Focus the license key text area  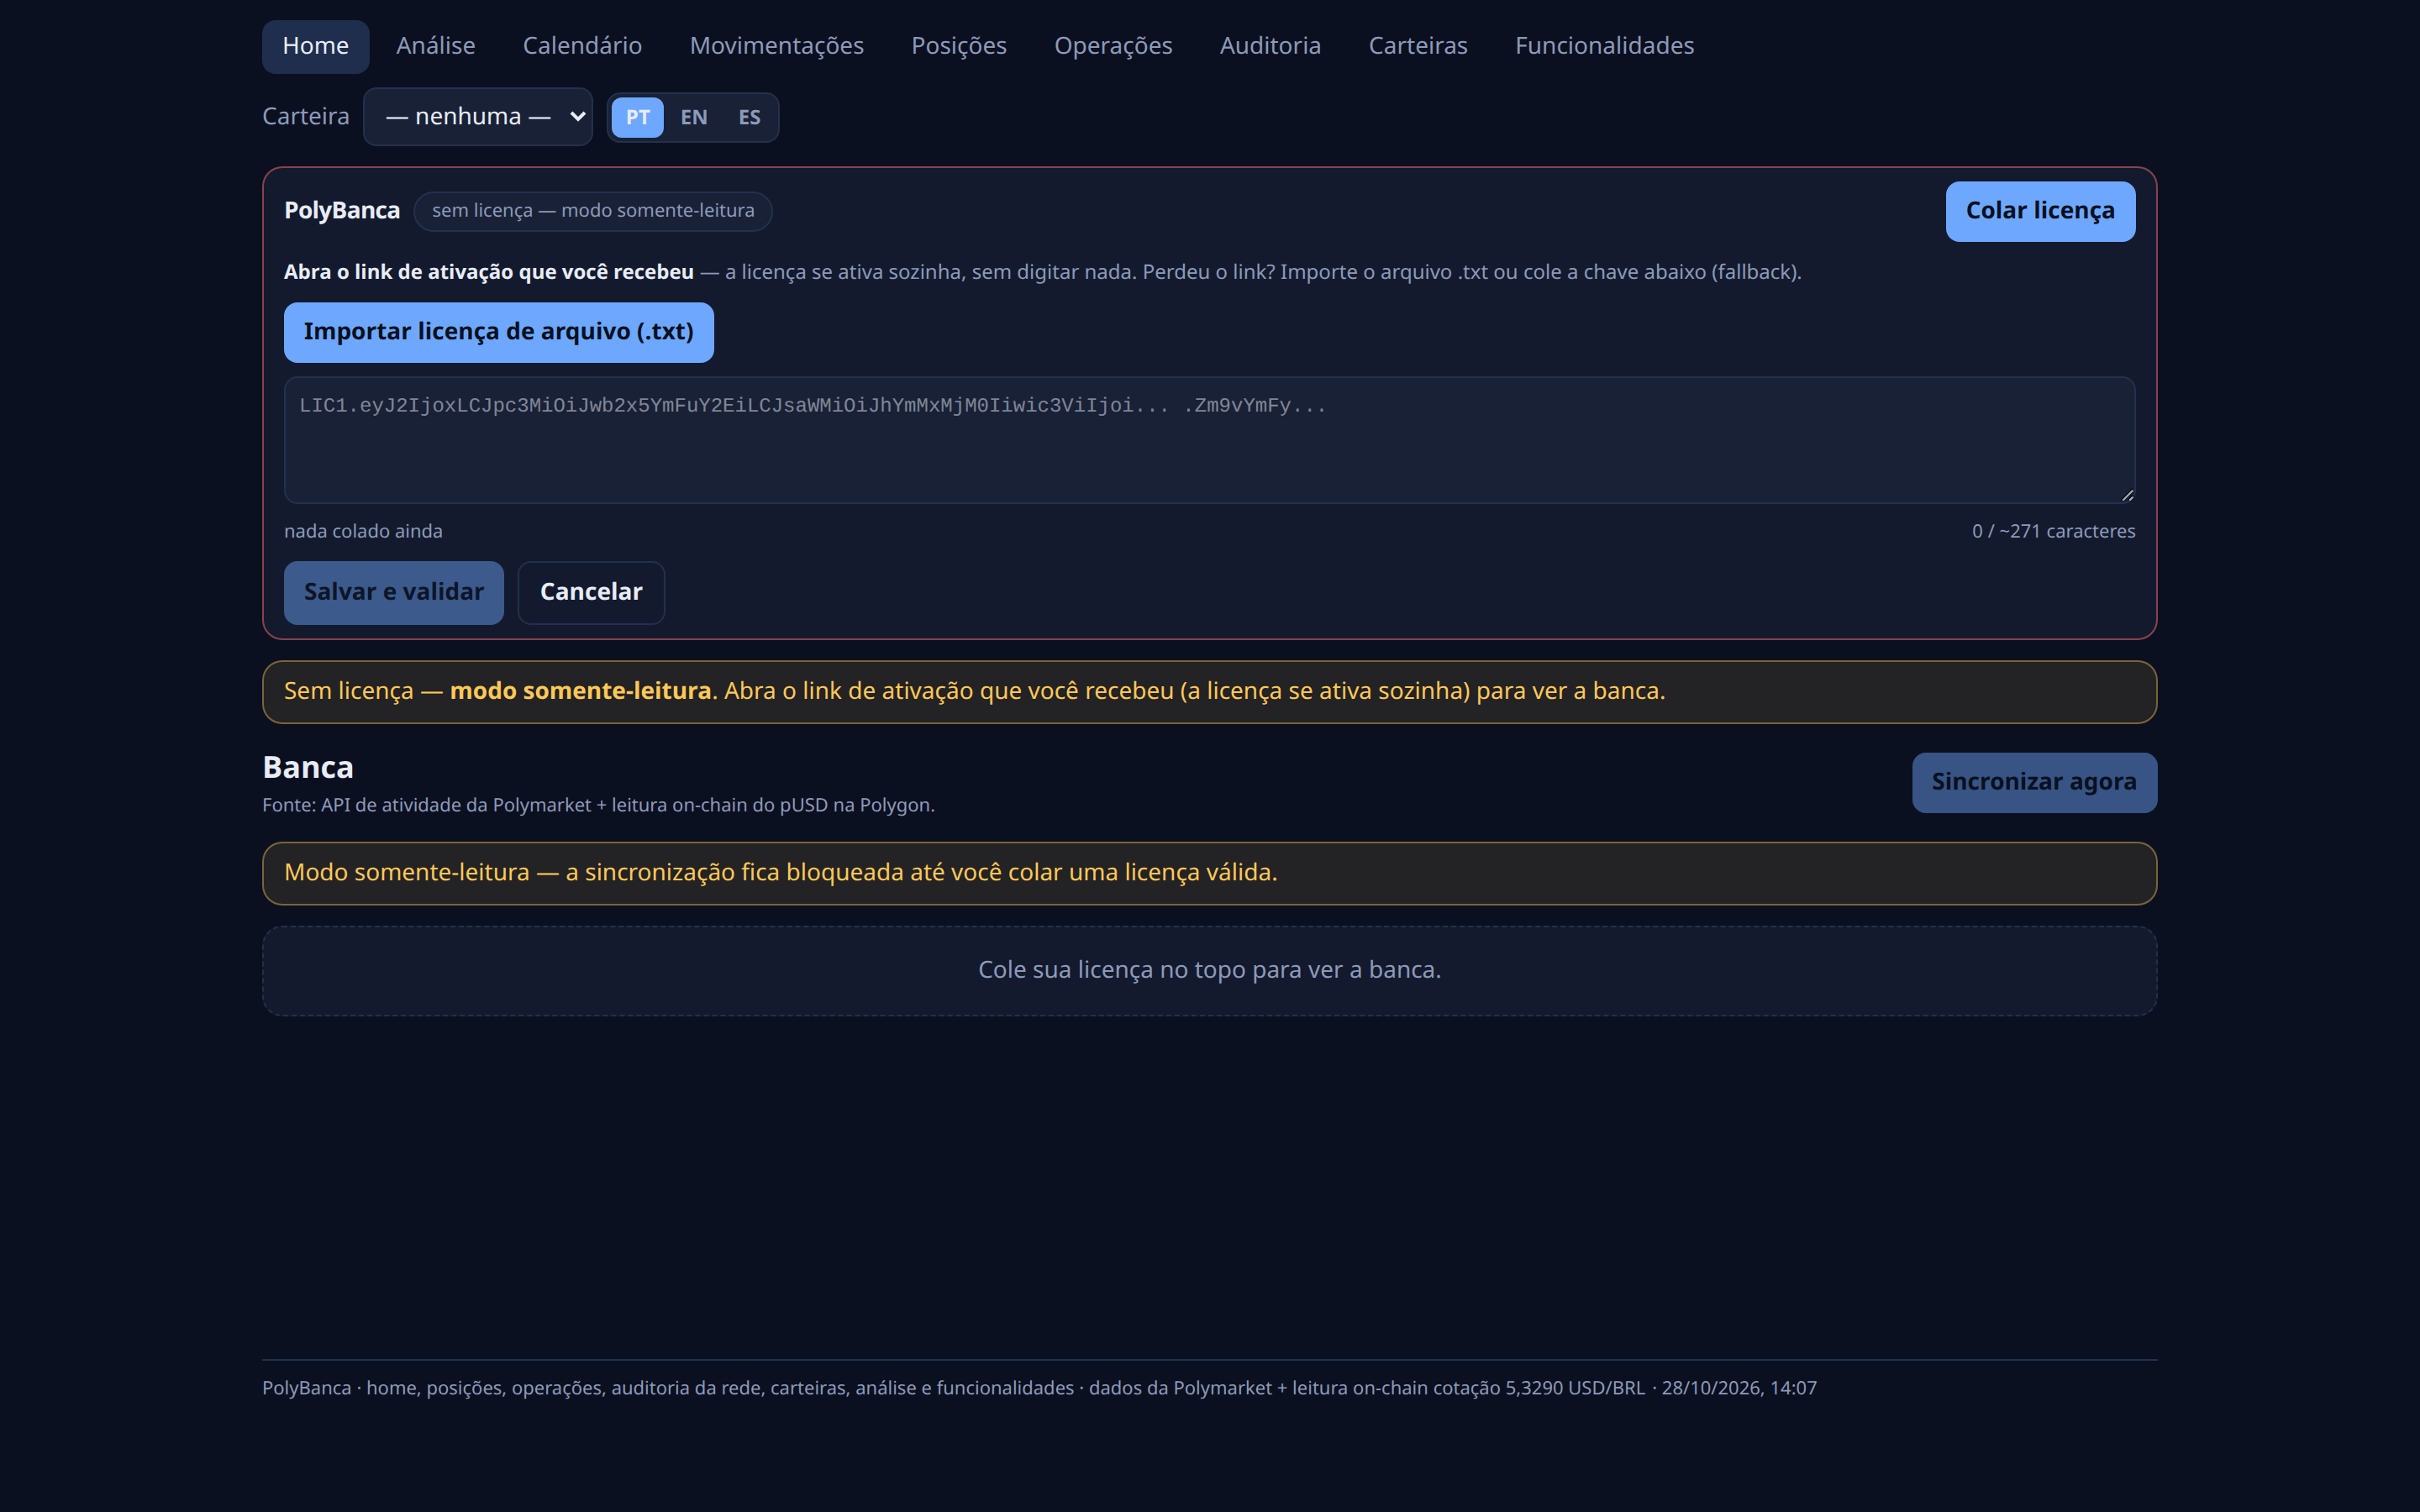pyautogui.click(x=1209, y=440)
